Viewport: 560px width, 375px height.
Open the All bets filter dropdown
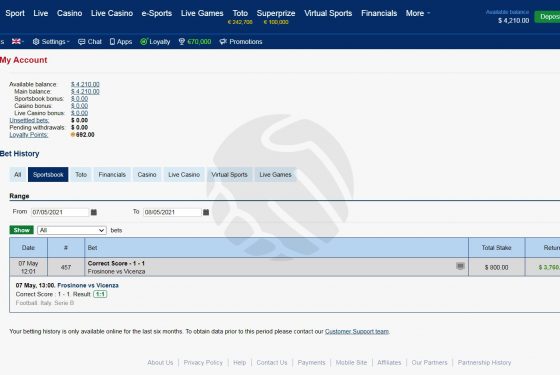[x=72, y=230]
